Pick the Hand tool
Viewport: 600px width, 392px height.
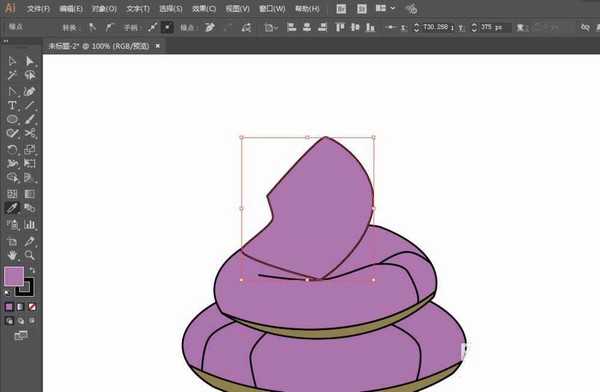(x=12, y=255)
